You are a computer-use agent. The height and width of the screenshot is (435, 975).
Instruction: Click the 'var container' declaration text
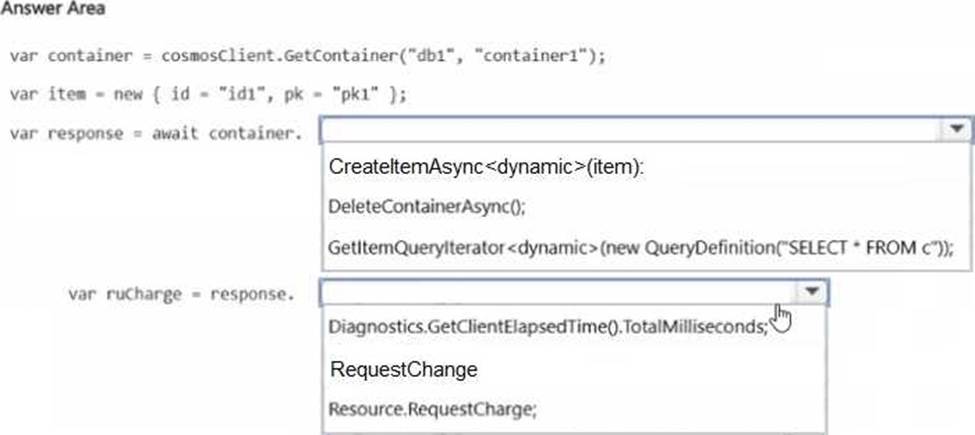pyautogui.click(x=72, y=56)
